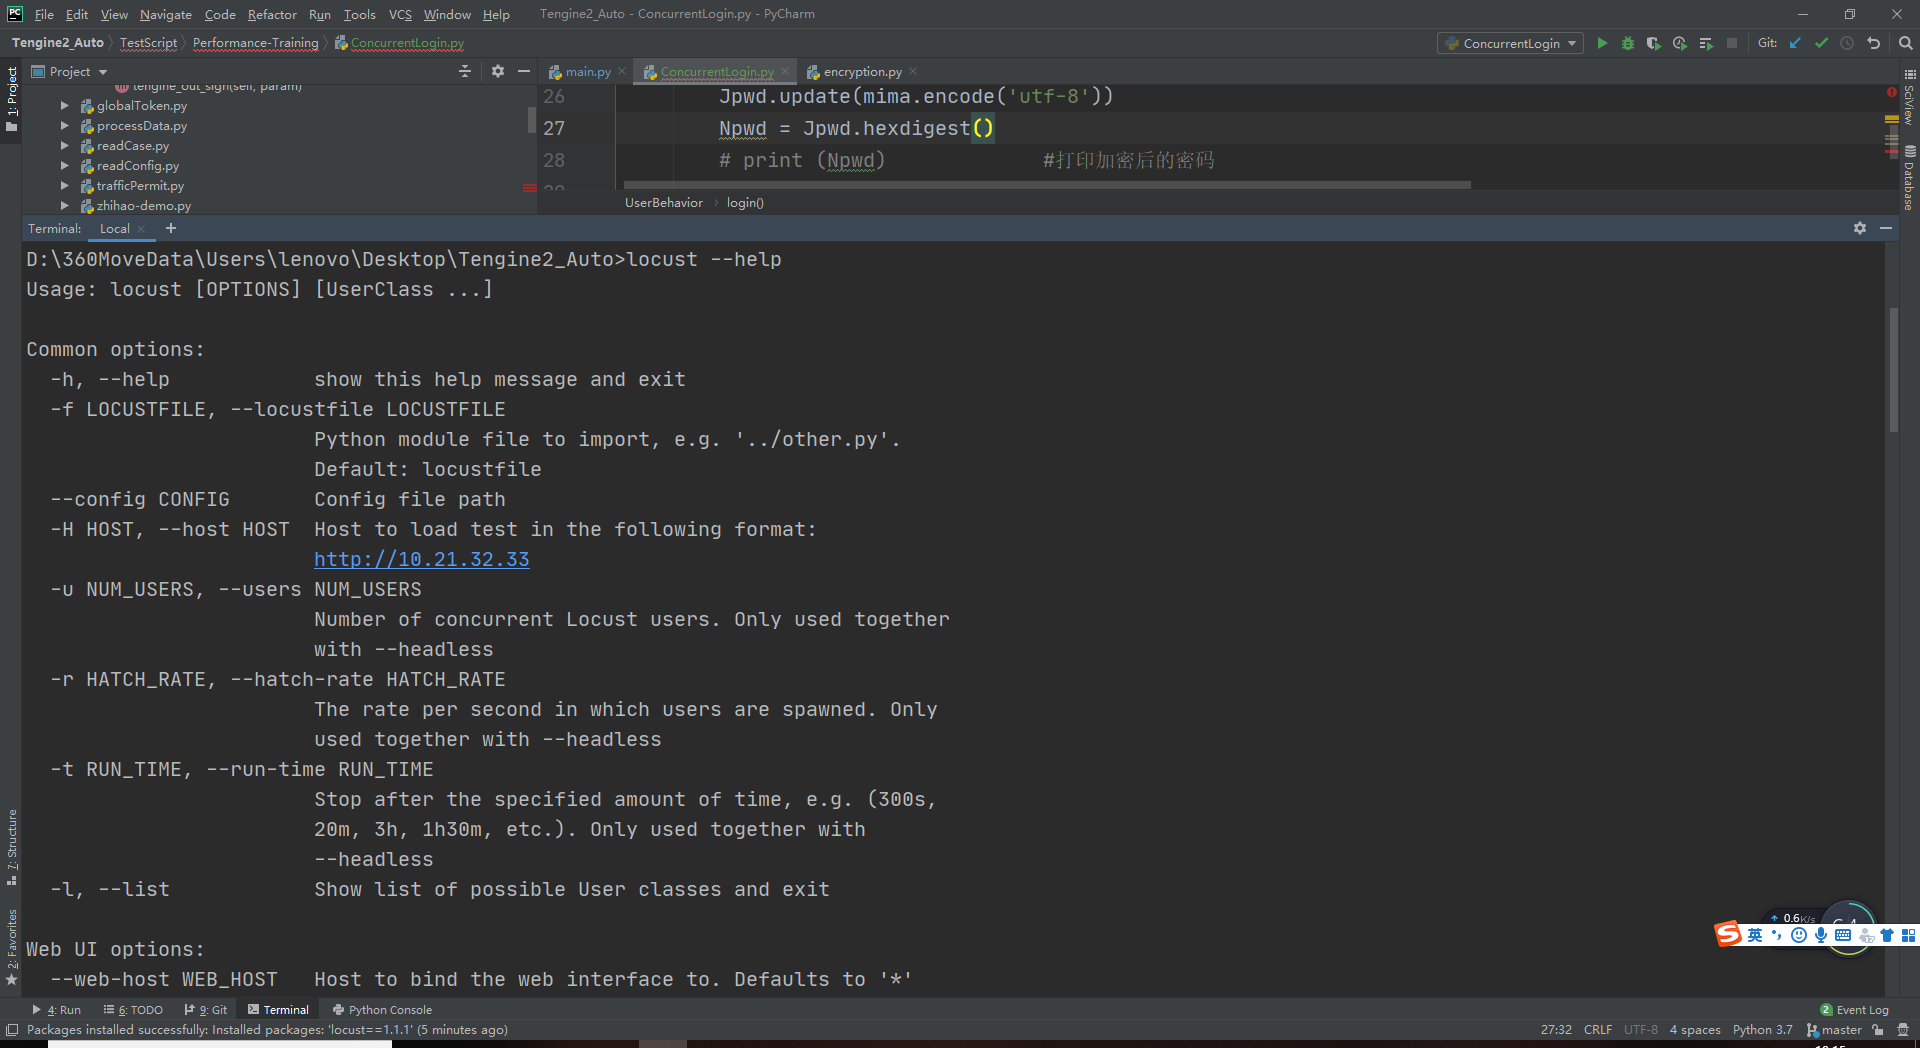Hide the Project tool window
The width and height of the screenshot is (1920, 1048).
[x=523, y=71]
